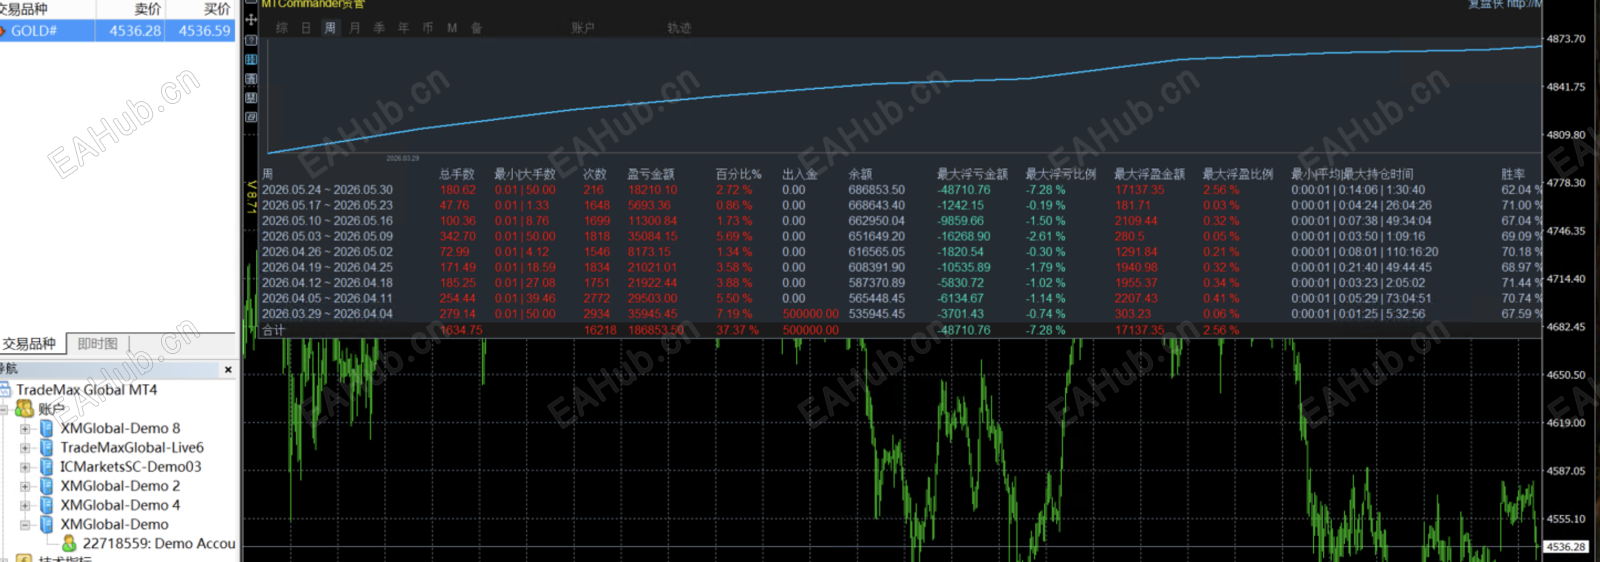Click the server icon beside TradeMaxGlobal-Live6
The height and width of the screenshot is (562, 1600).
click(46, 447)
